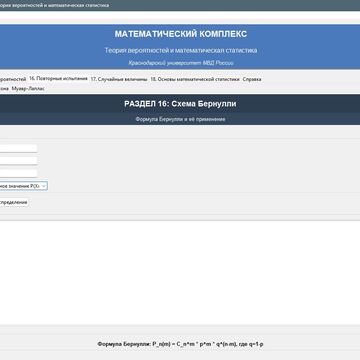
Task: Focus the third parameter input field
Action: coord(18,173)
